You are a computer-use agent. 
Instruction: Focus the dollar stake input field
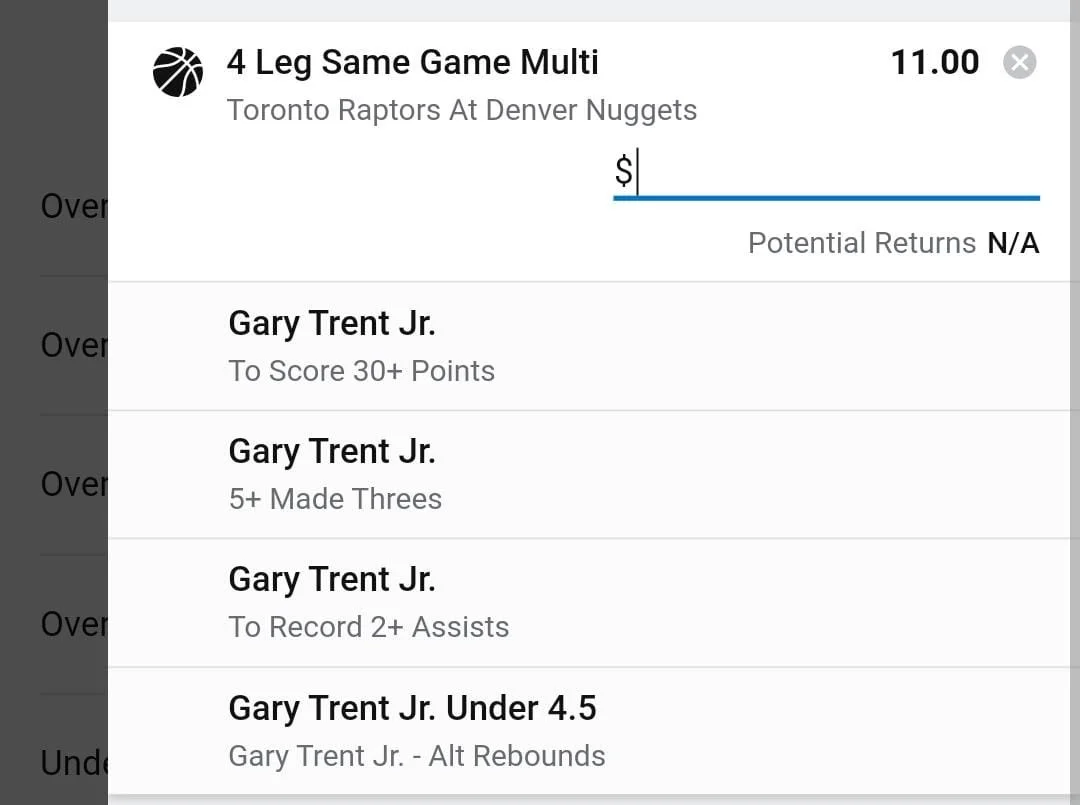[827, 174]
